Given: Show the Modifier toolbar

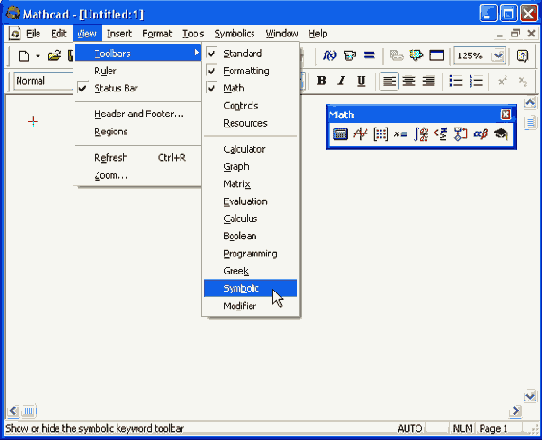Looking at the screenshot, I should [250, 306].
